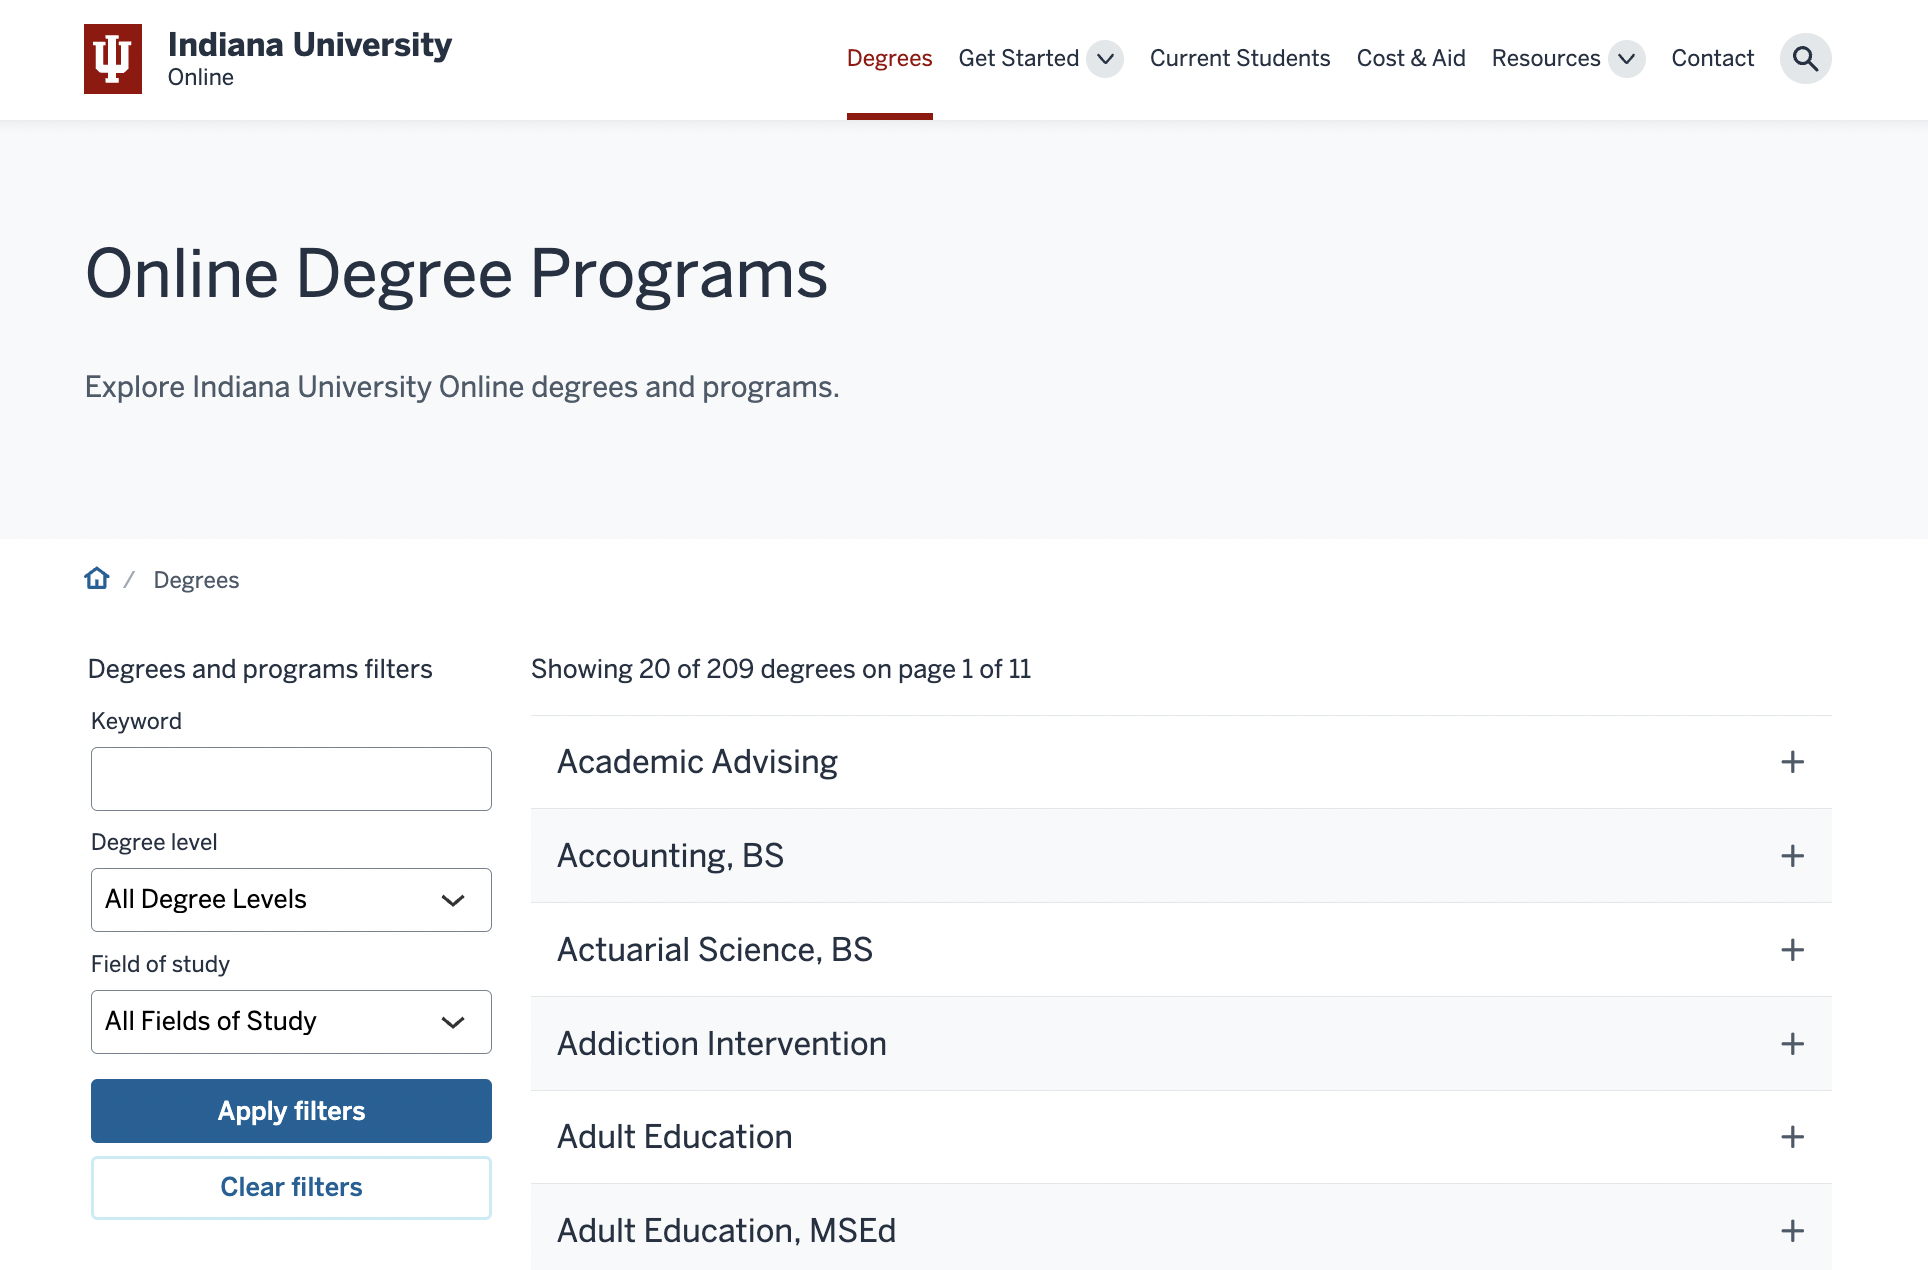Open the Resources submenu chevron
Image resolution: width=1928 pixels, height=1270 pixels.
(x=1627, y=59)
